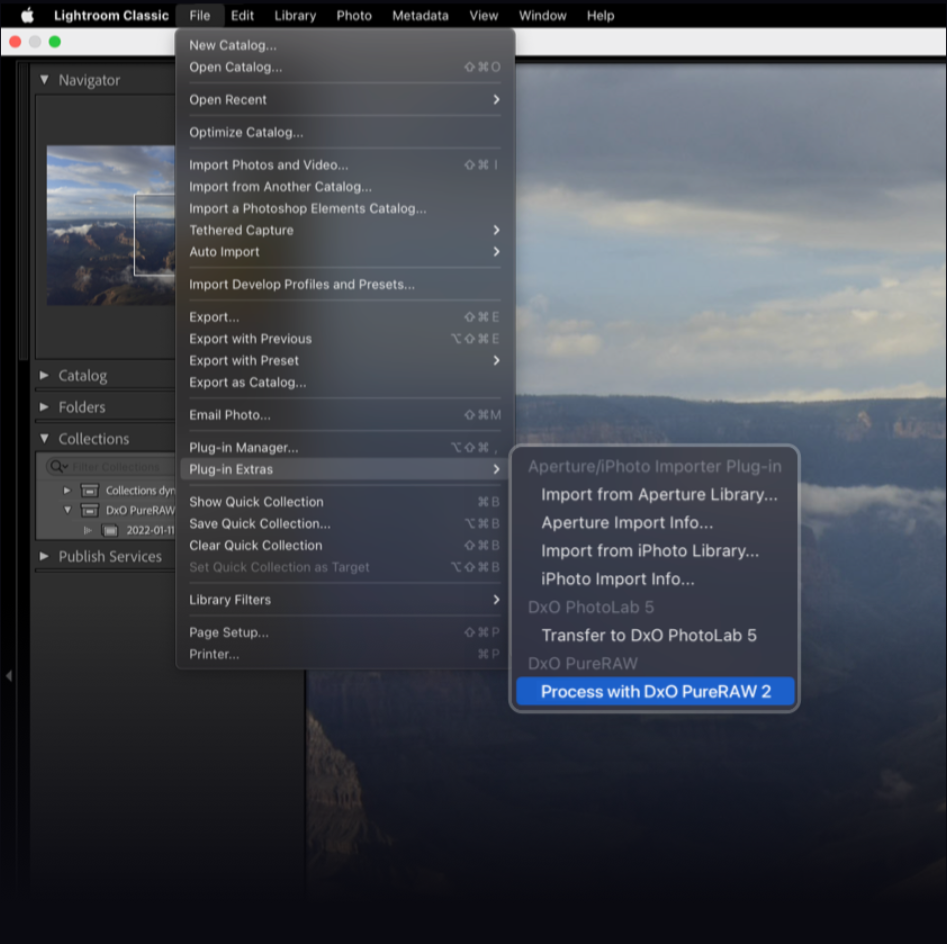Screen dimensions: 947x944
Task: Select Import Develop Profiles and Presets...
Action: point(345,284)
